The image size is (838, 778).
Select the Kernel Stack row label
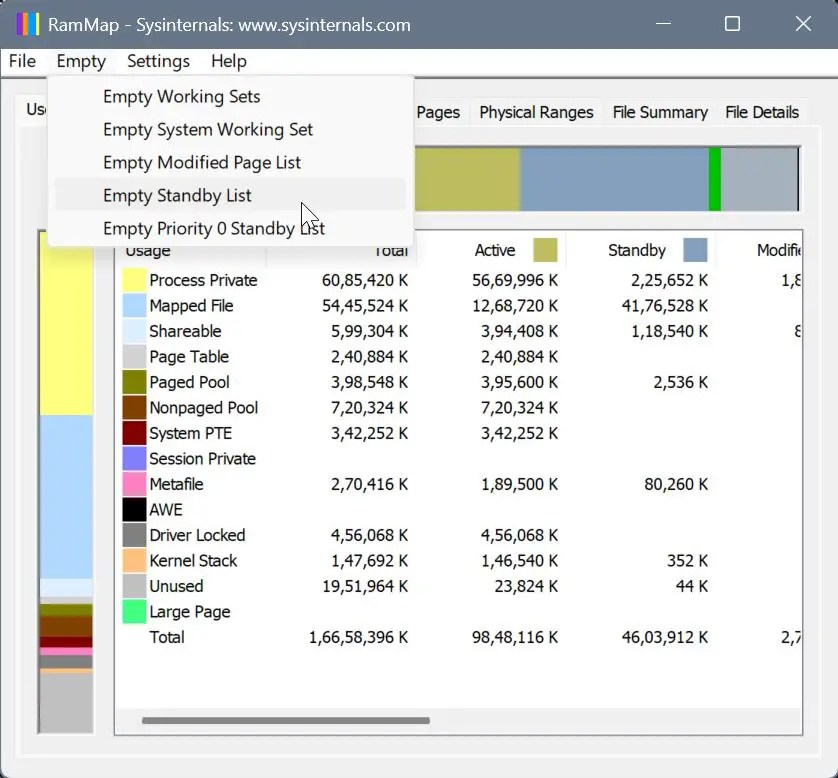193,561
